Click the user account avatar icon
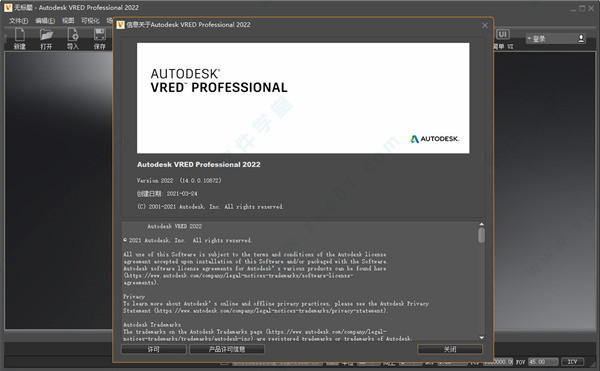Screen dimensions: 600x371 (x=581, y=38)
